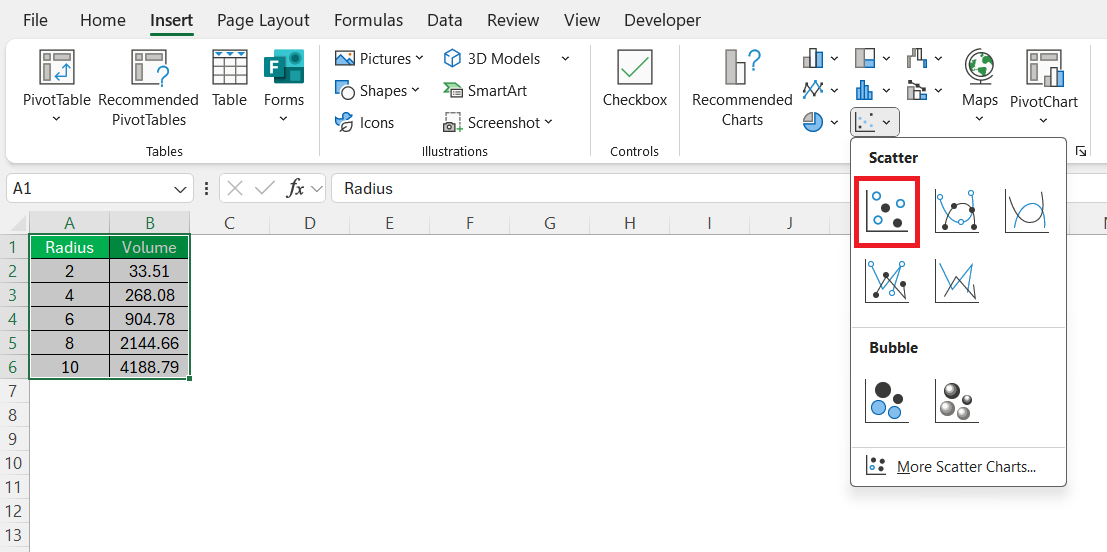This screenshot has width=1107, height=552.
Task: Select column header E
Action: click(x=390, y=223)
